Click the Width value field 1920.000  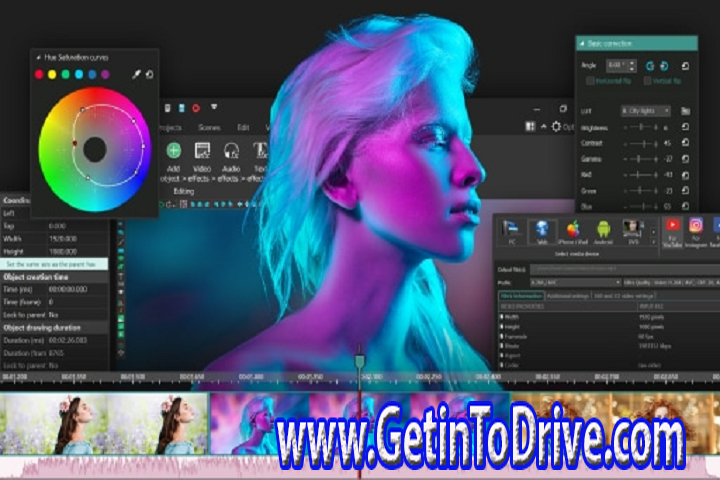77,239
